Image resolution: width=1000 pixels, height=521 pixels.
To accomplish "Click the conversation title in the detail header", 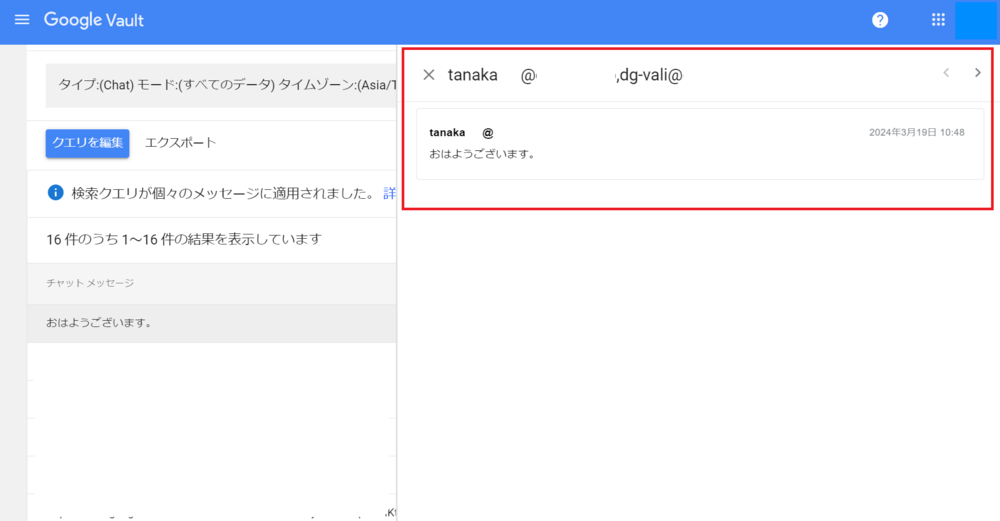I will pyautogui.click(x=565, y=75).
